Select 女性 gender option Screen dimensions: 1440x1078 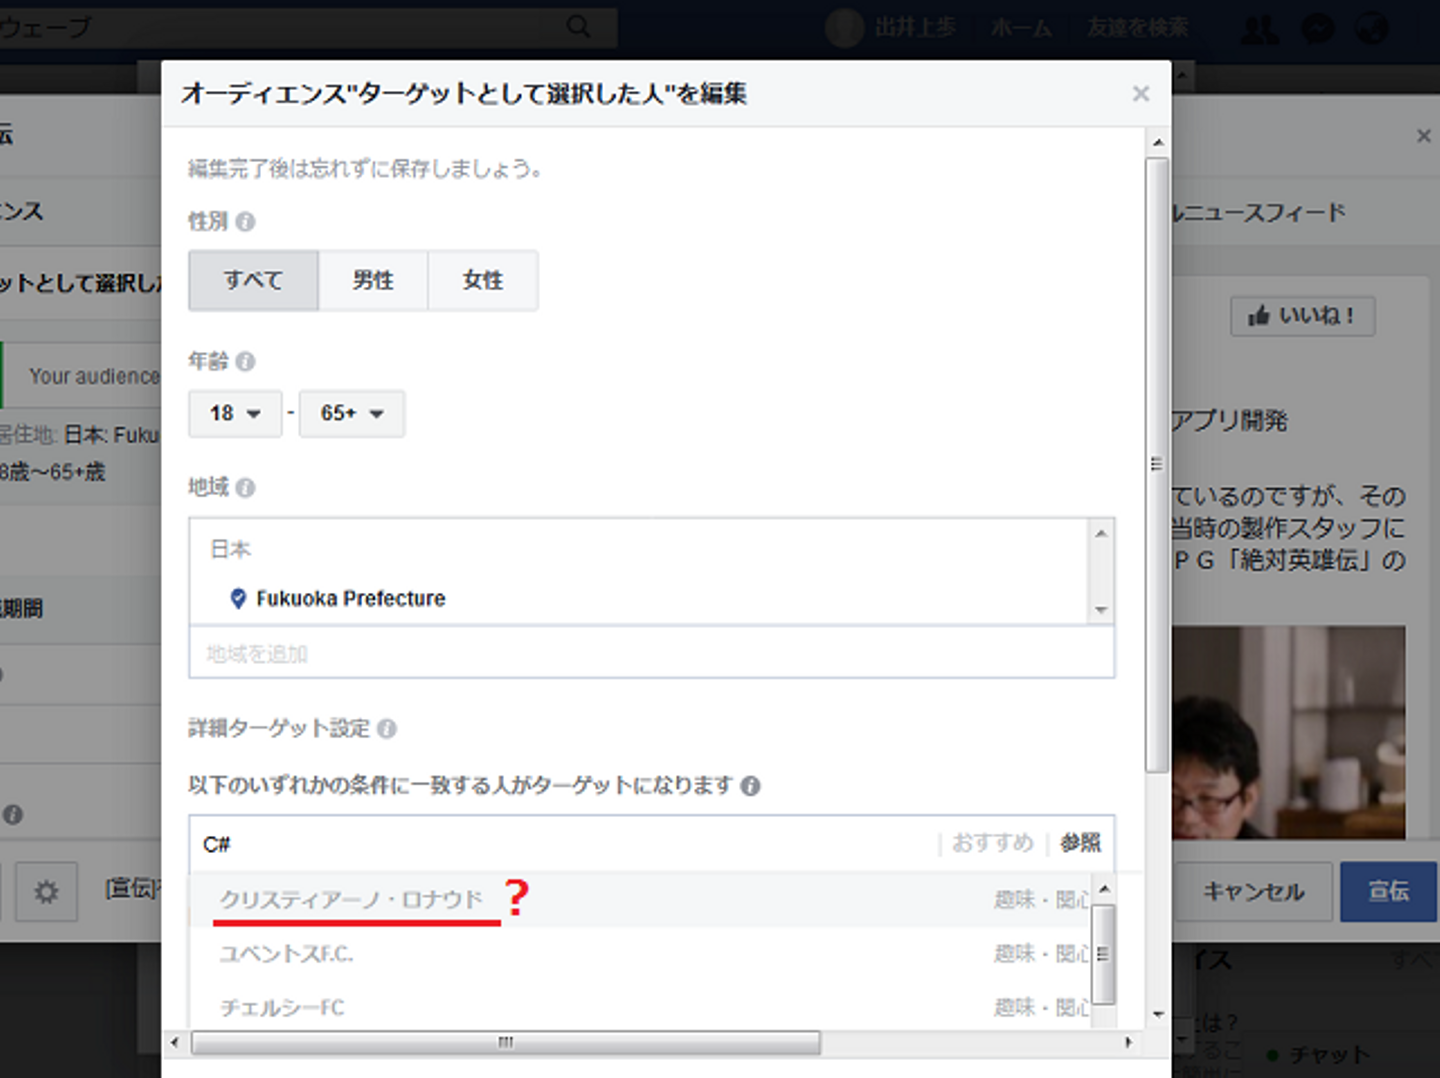pyautogui.click(x=483, y=280)
